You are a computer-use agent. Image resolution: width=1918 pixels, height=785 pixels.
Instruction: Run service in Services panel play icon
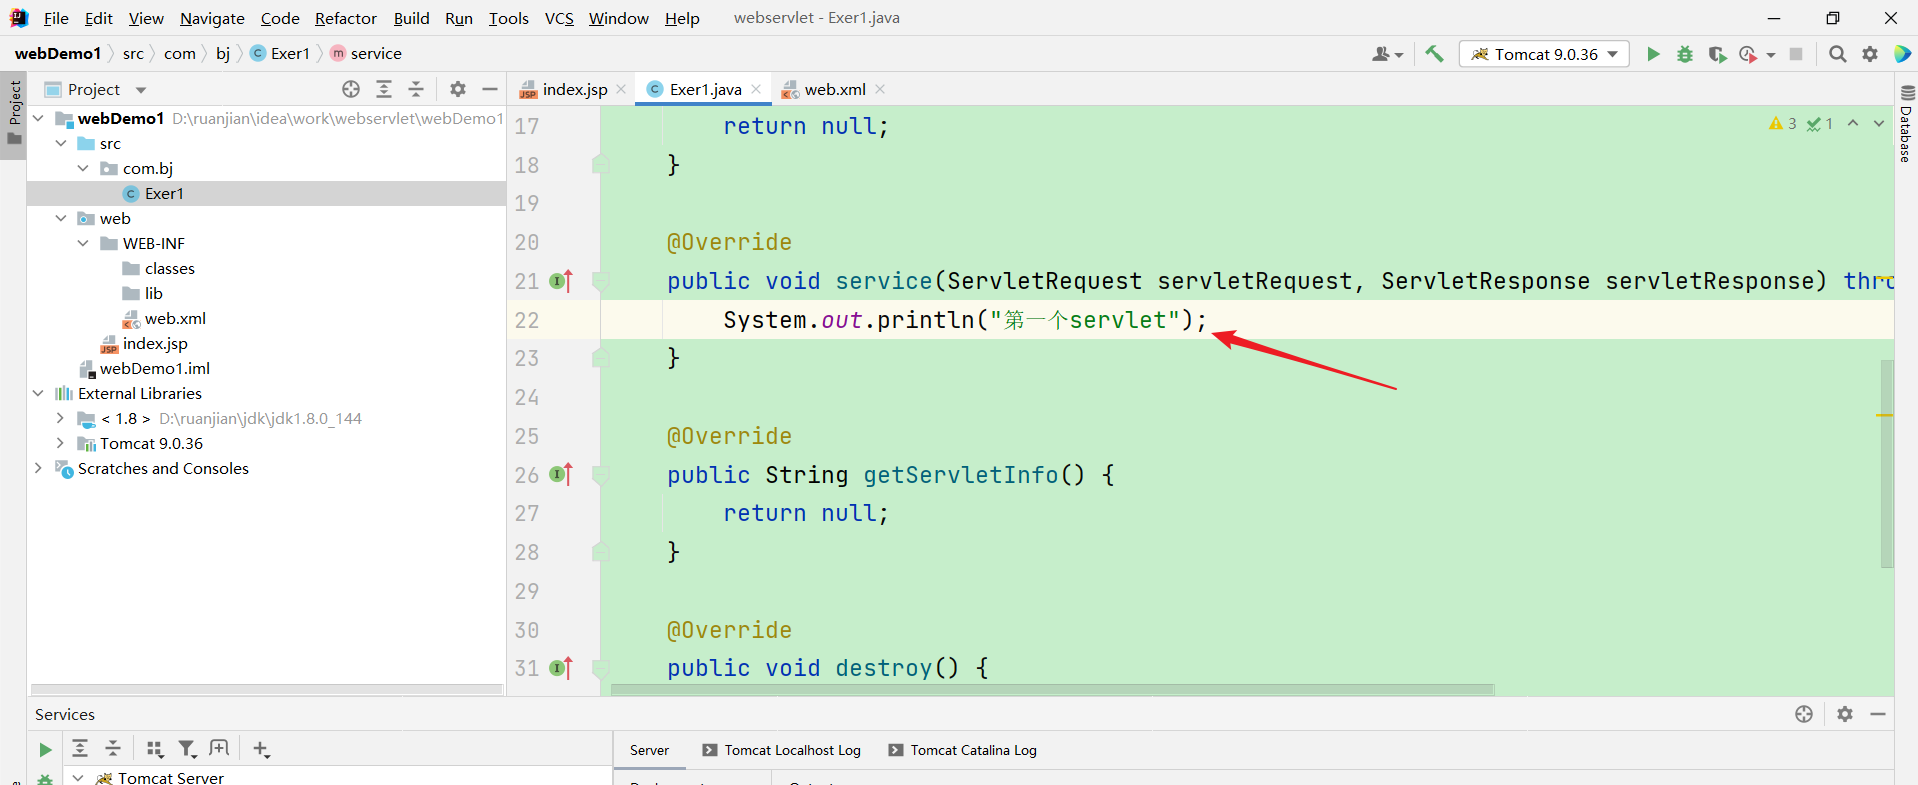[x=45, y=749]
